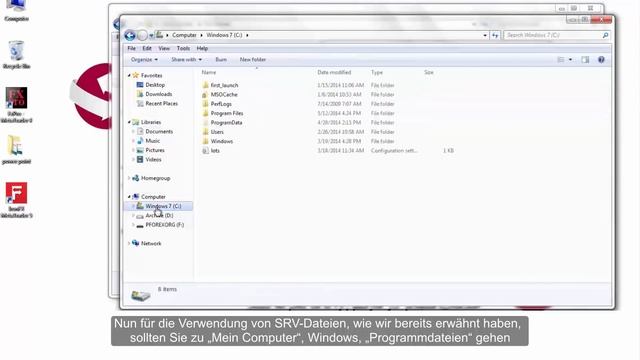Collapse the Computer group

(x=129, y=197)
